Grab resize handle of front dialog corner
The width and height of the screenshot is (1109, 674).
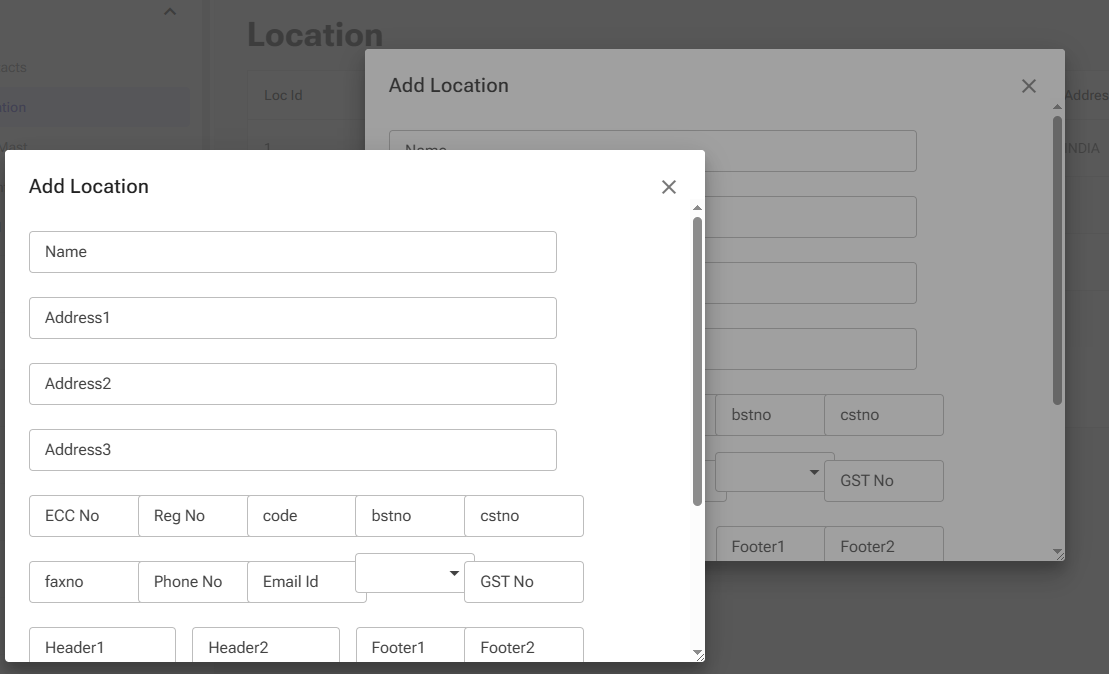[698, 656]
